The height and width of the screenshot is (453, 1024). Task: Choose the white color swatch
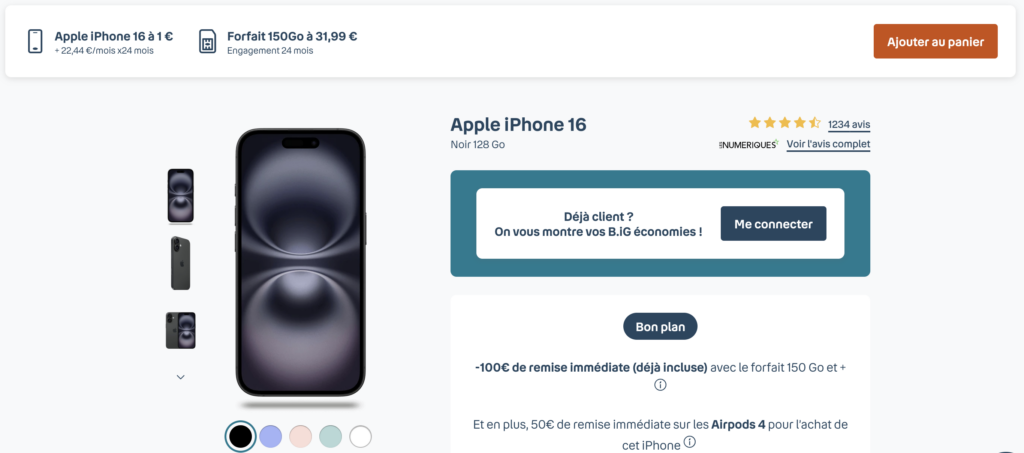[360, 436]
